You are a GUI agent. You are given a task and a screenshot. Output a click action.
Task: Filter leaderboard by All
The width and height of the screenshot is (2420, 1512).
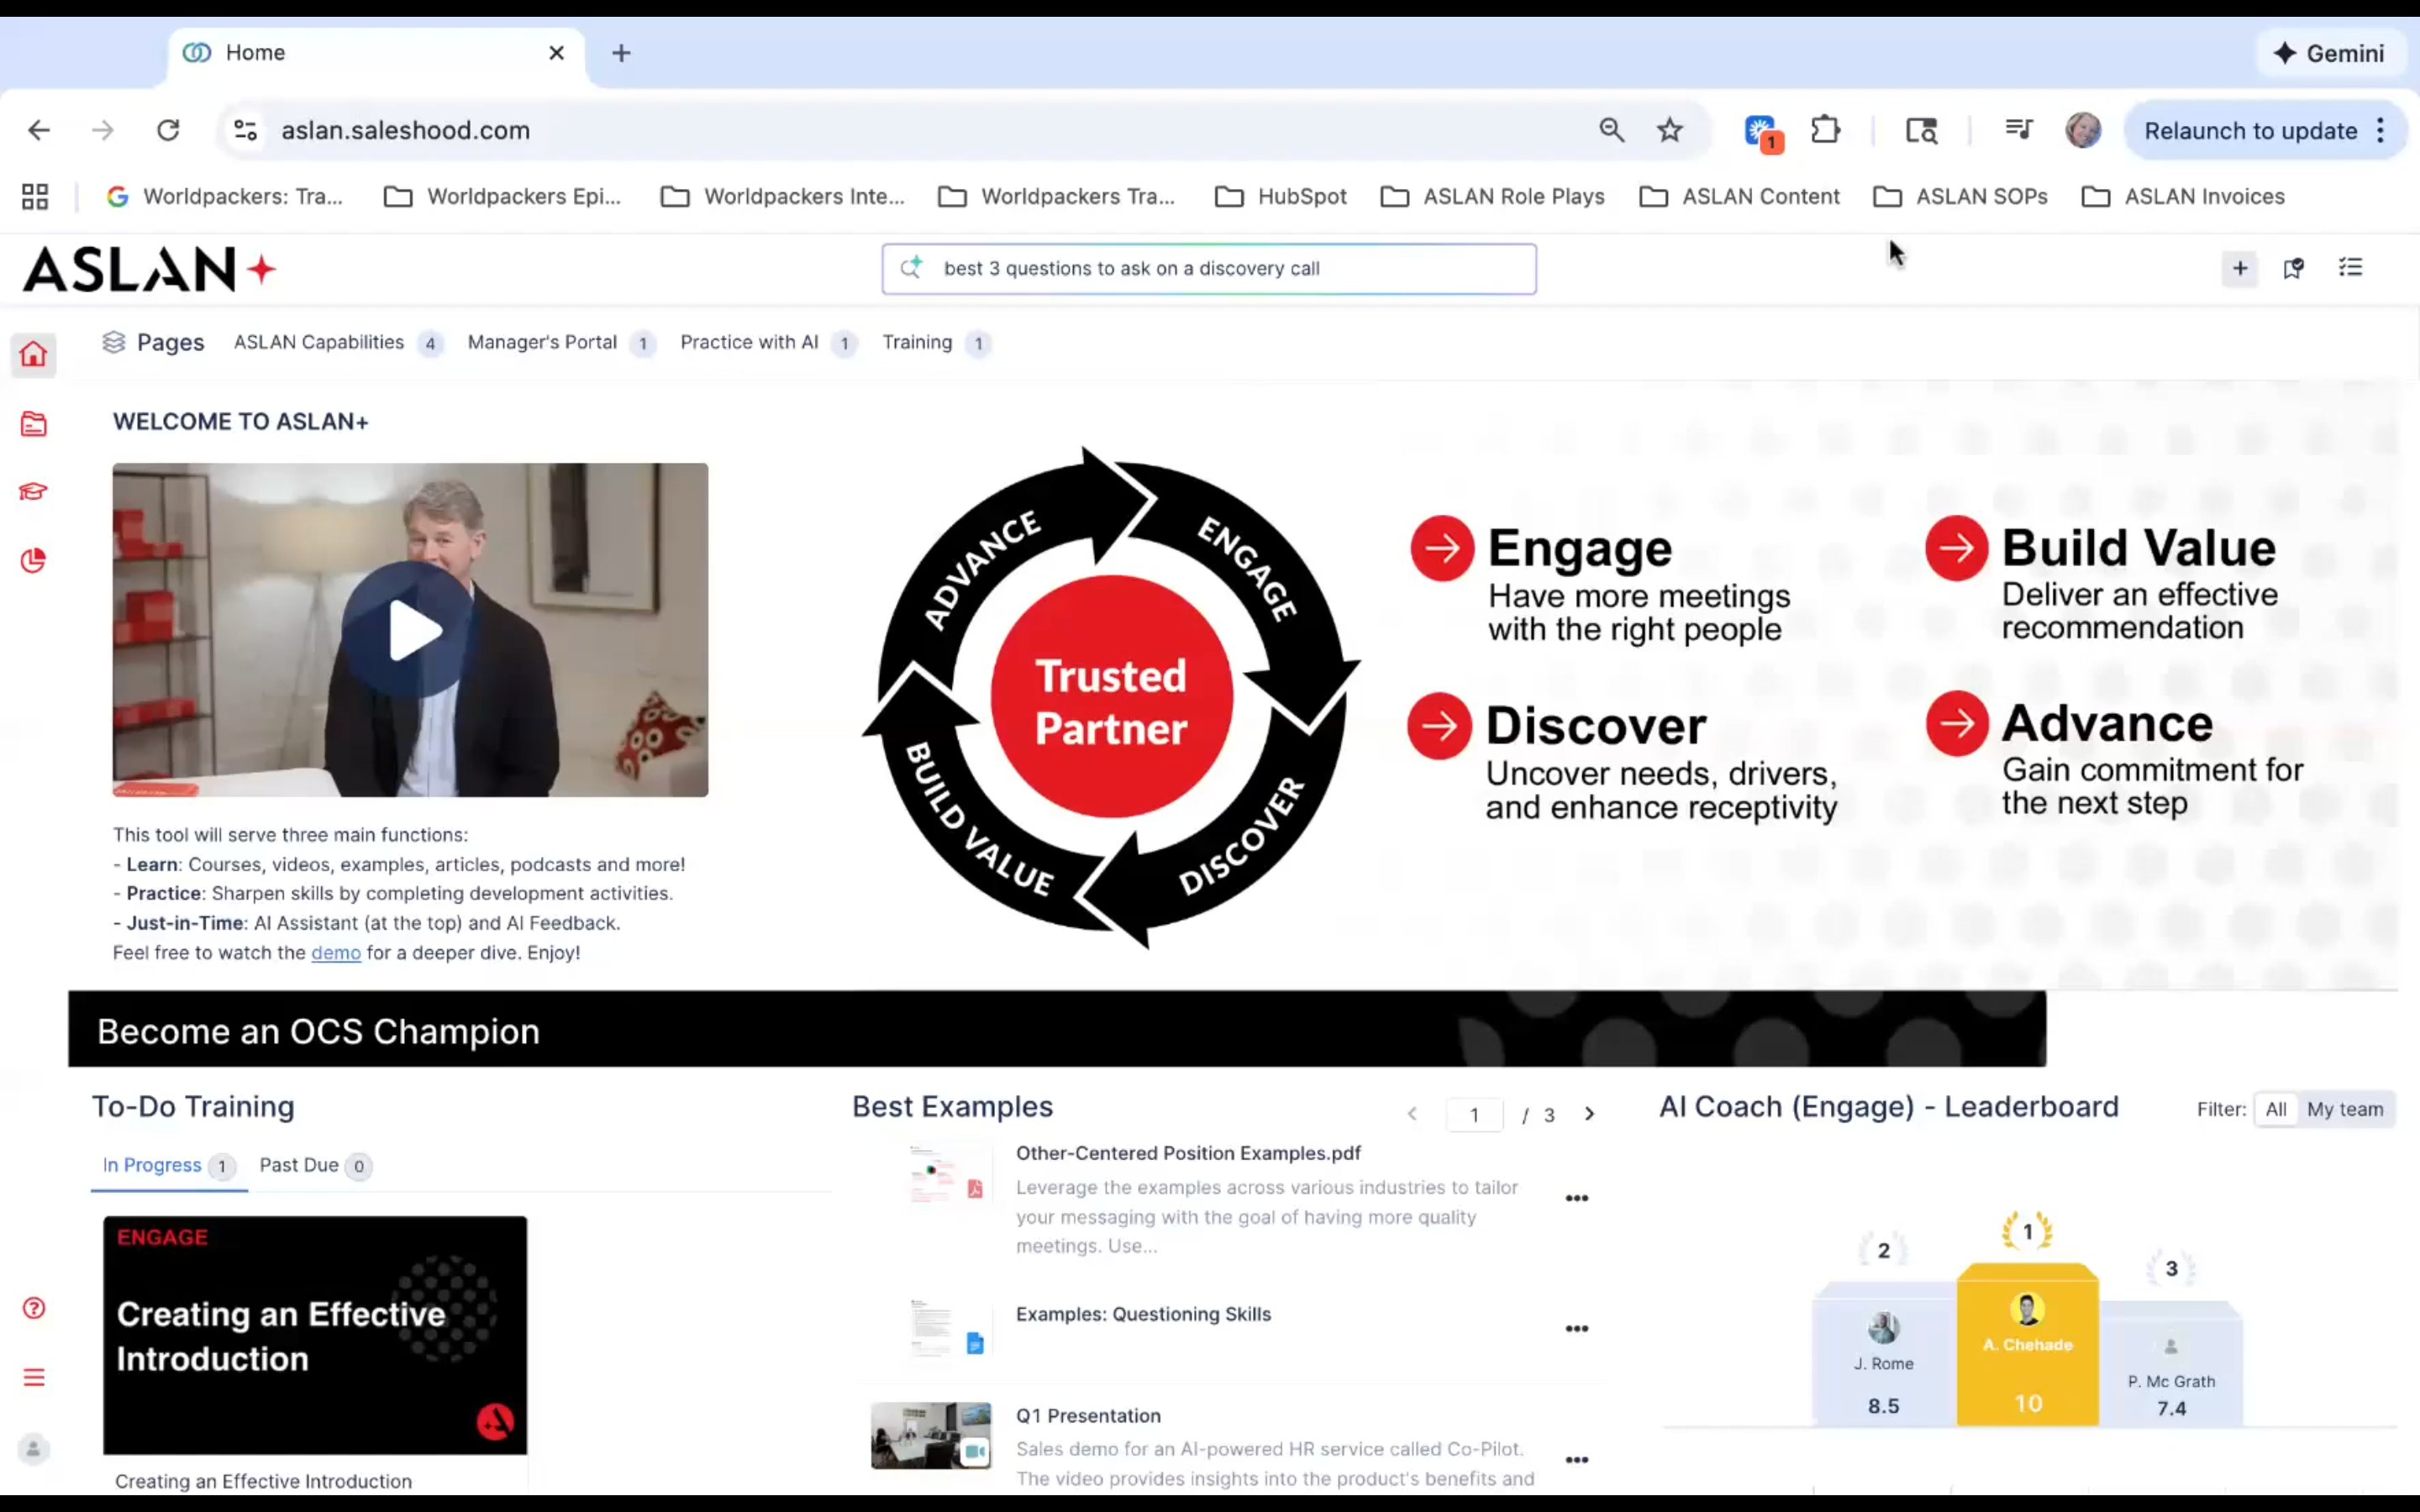click(x=2275, y=1109)
